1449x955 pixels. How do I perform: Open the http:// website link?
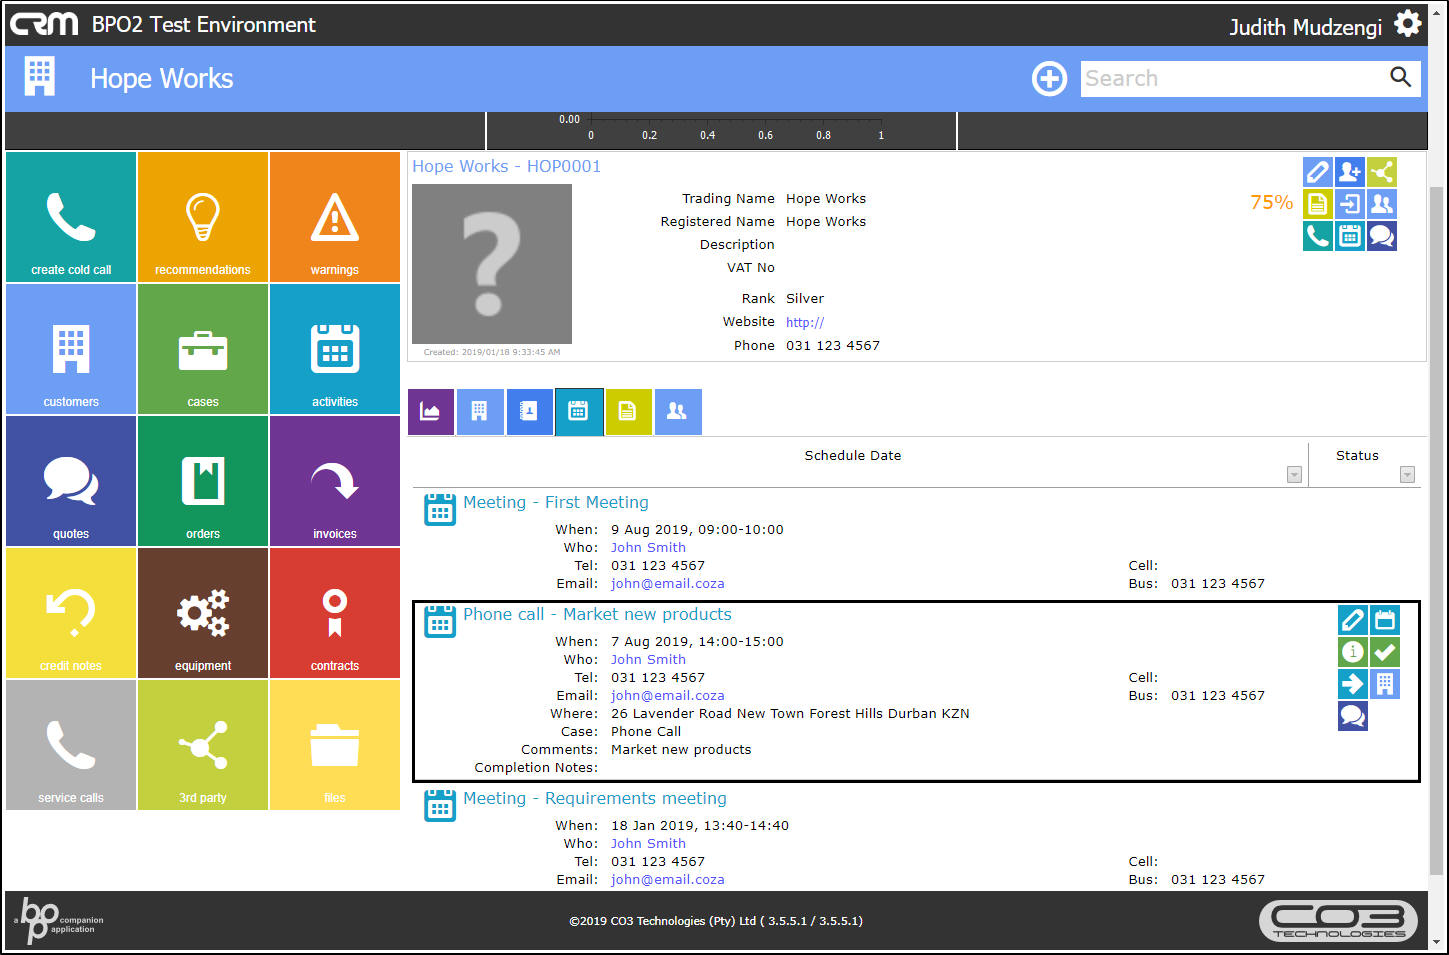pyautogui.click(x=805, y=322)
